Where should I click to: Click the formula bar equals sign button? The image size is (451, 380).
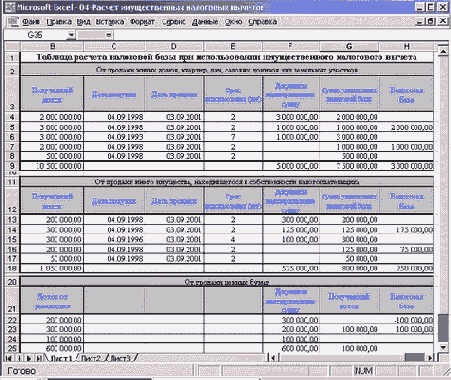(x=108, y=35)
